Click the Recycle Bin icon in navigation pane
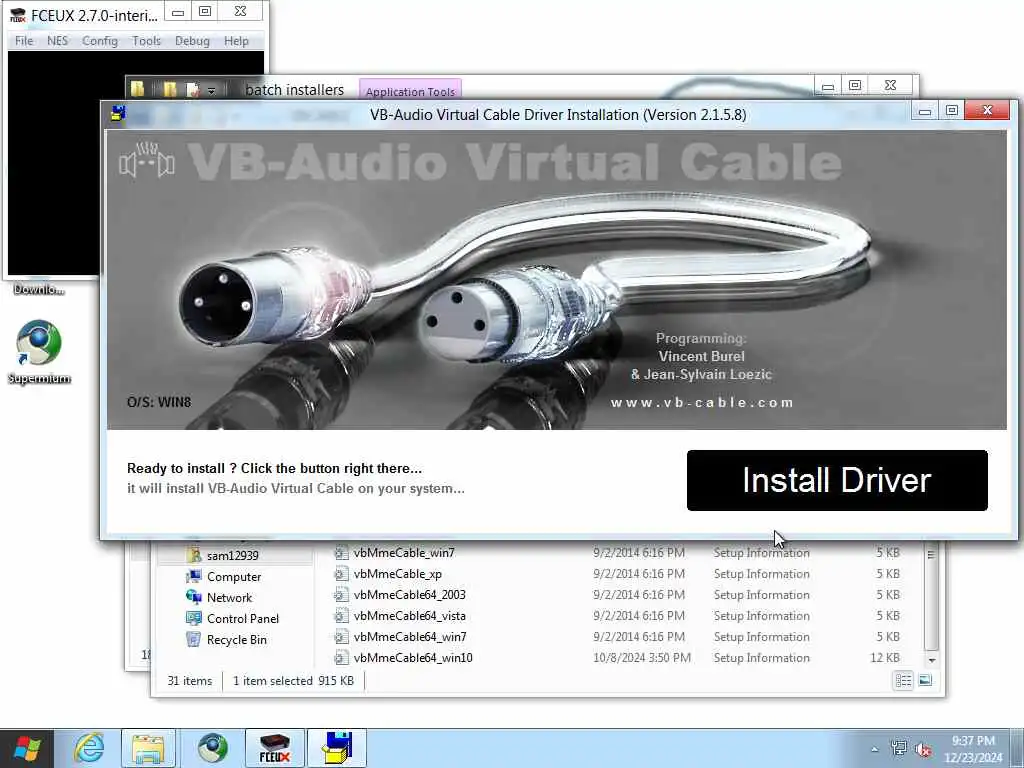 tap(193, 639)
